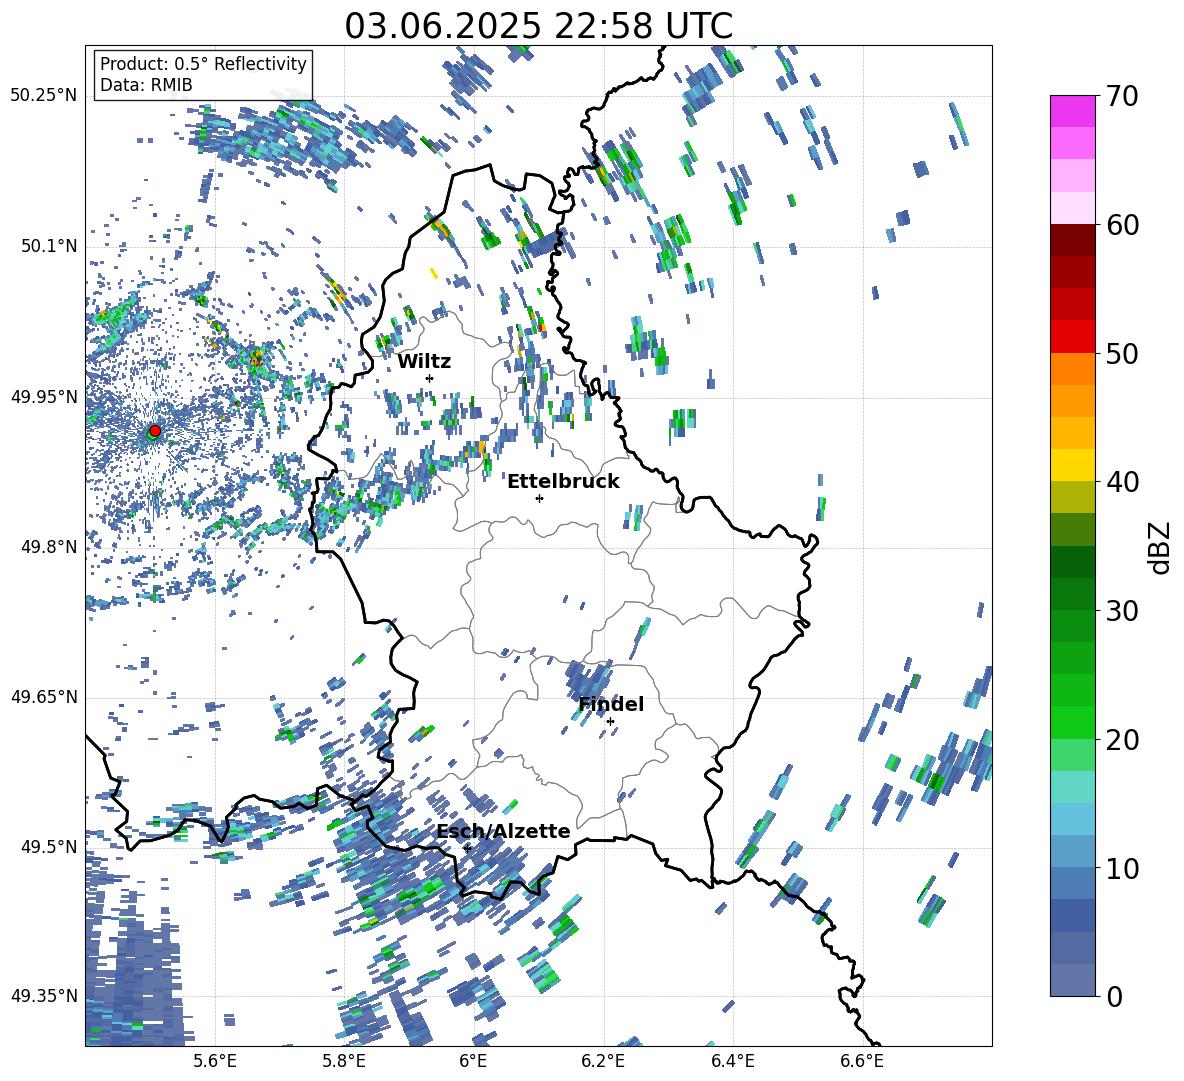This screenshot has height=1081, width=1184.
Task: Click the 5.8°E longitude label
Action: coord(344,1061)
